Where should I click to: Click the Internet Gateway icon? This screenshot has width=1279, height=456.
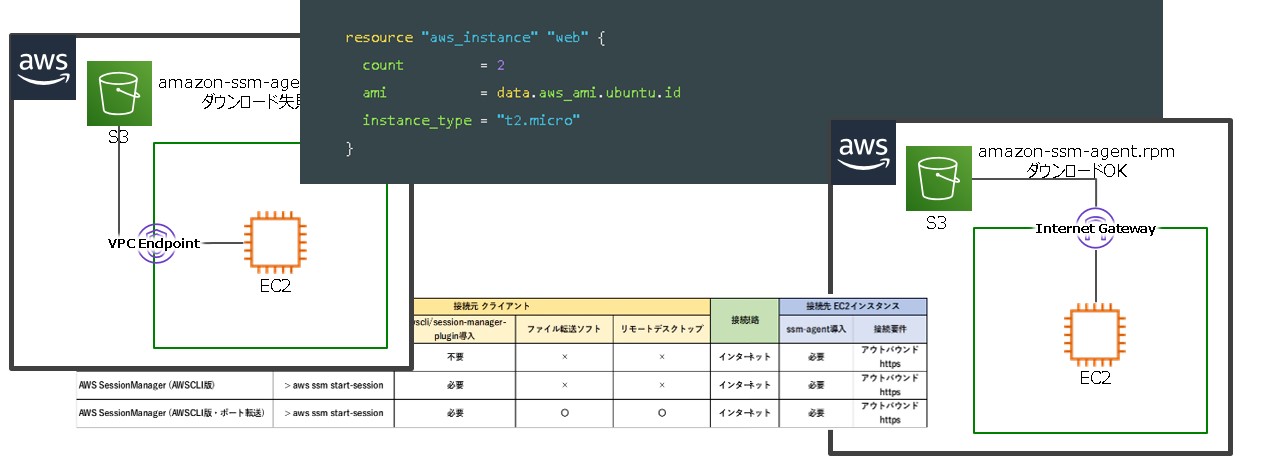click(1096, 230)
